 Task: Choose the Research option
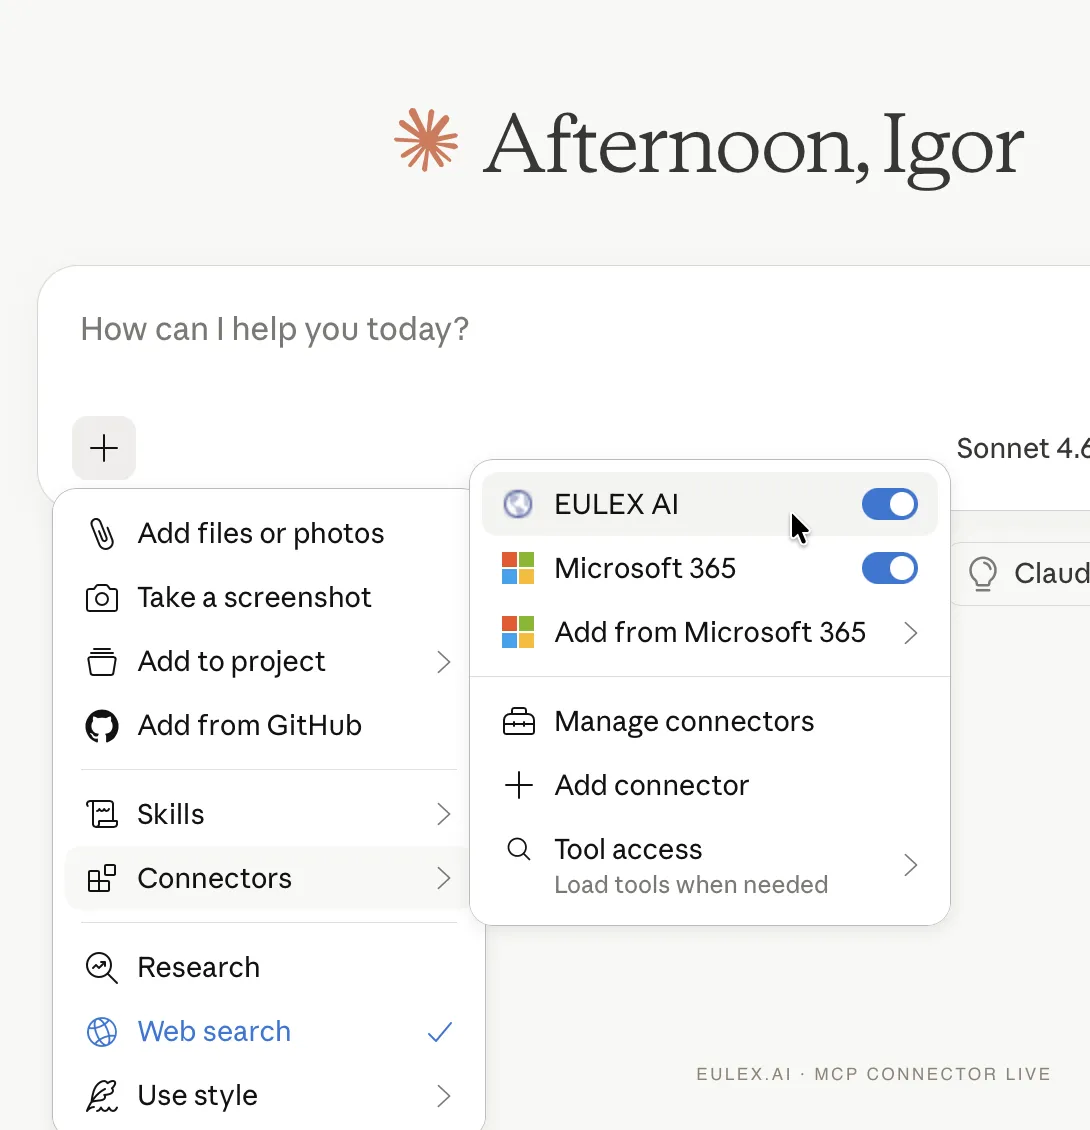262,968
